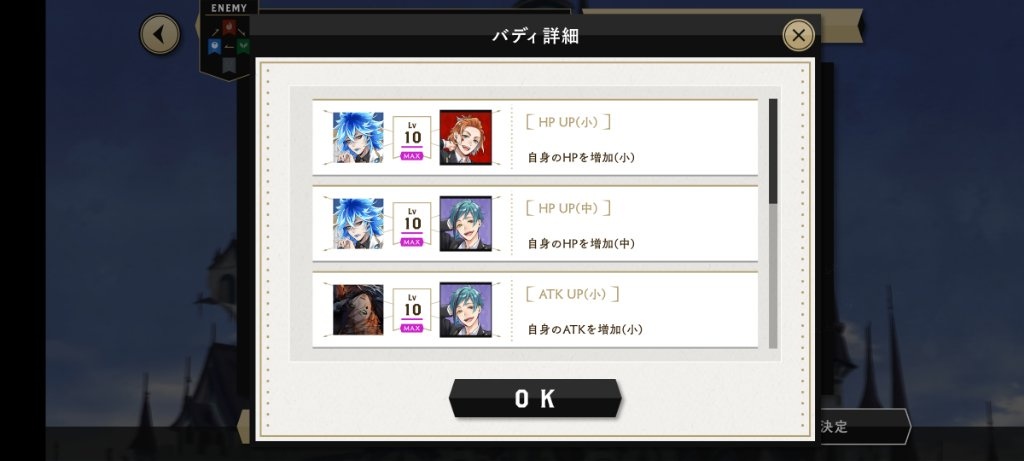Tap blue-haired character portrait in HP UP(中) row
Screen dimensions: 1024x461
coord(358,223)
